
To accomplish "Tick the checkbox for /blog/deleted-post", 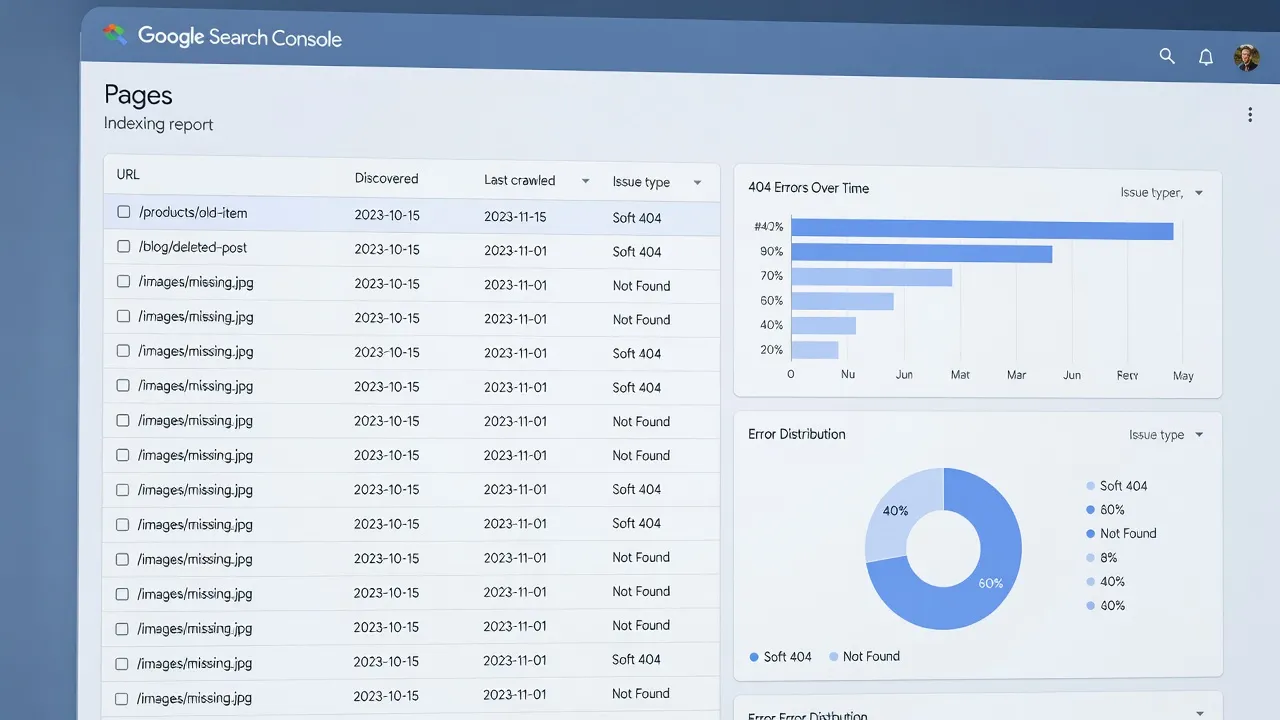I will [124, 246].
